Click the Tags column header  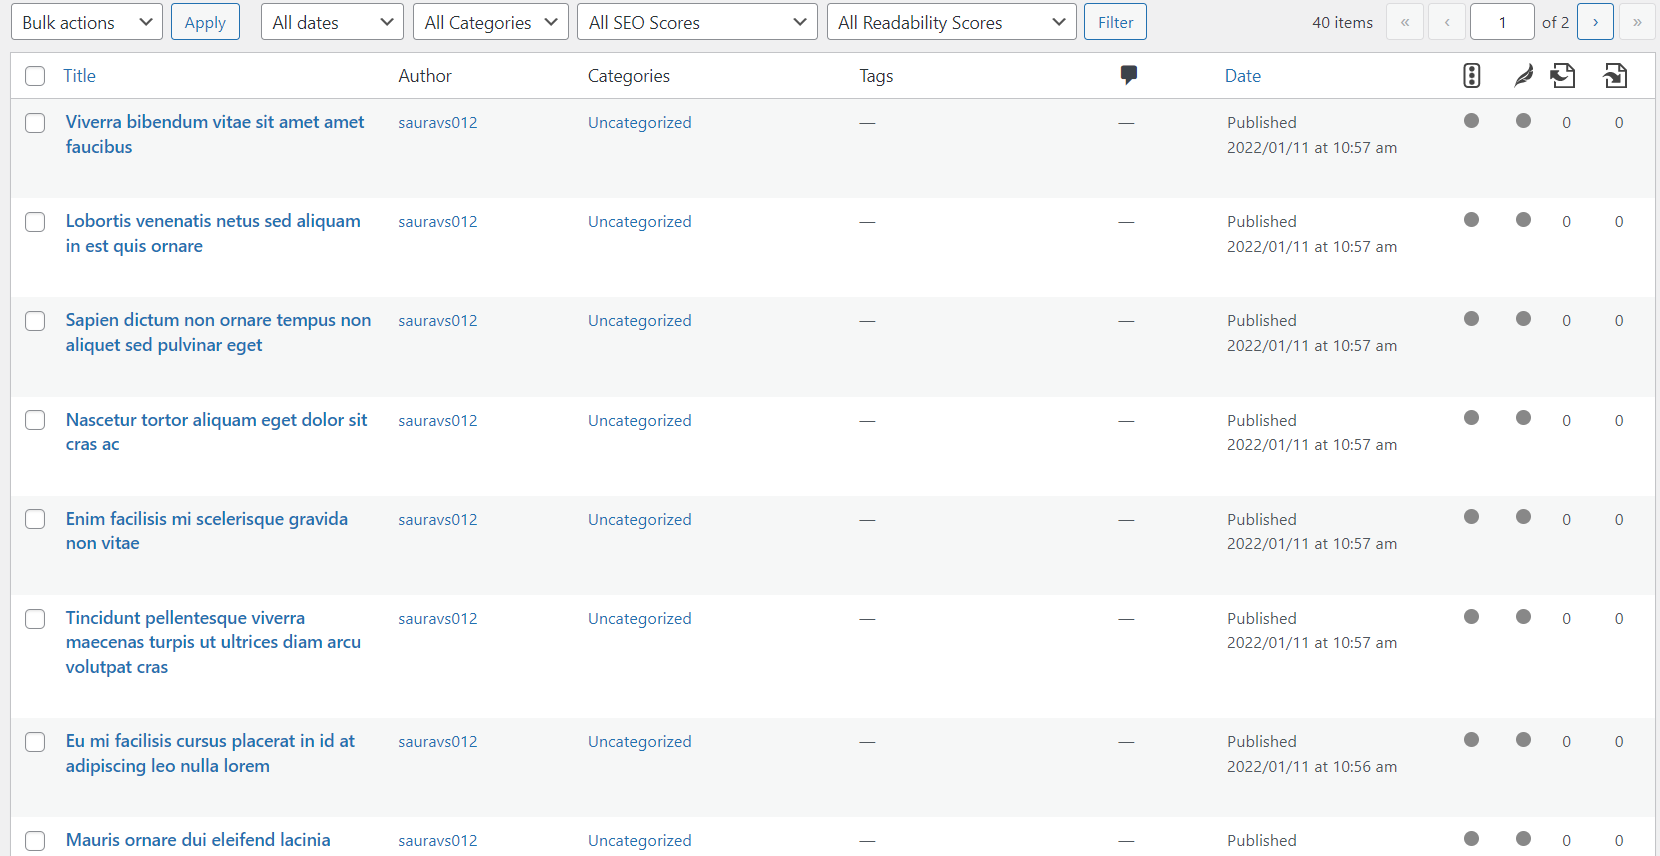click(x=876, y=76)
